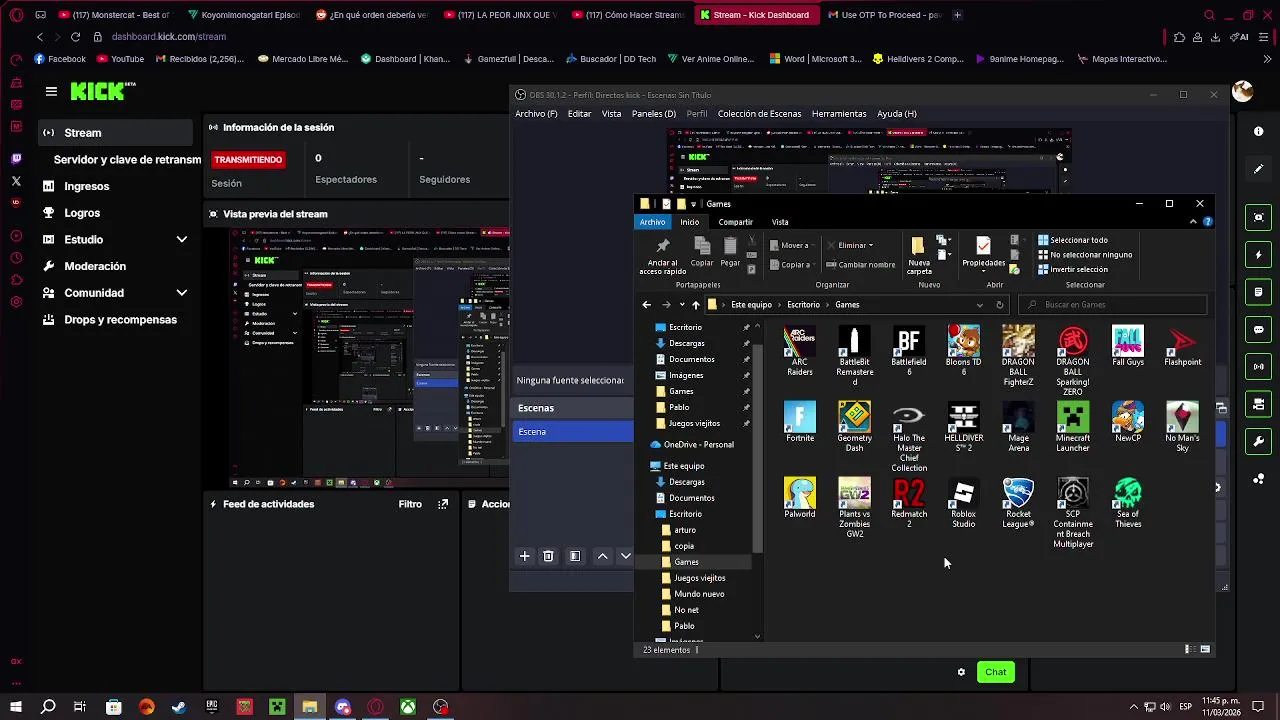Viewport: 1280px width, 720px height.
Task: Move scene up in OBS Escenas
Action: pos(602,556)
